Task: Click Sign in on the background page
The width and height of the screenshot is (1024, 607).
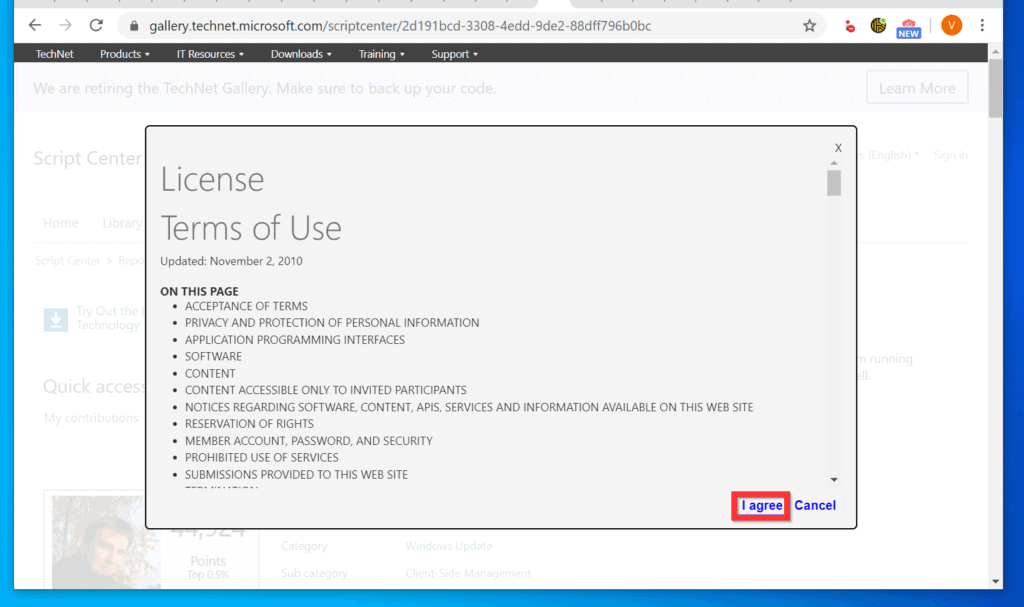Action: (950, 155)
